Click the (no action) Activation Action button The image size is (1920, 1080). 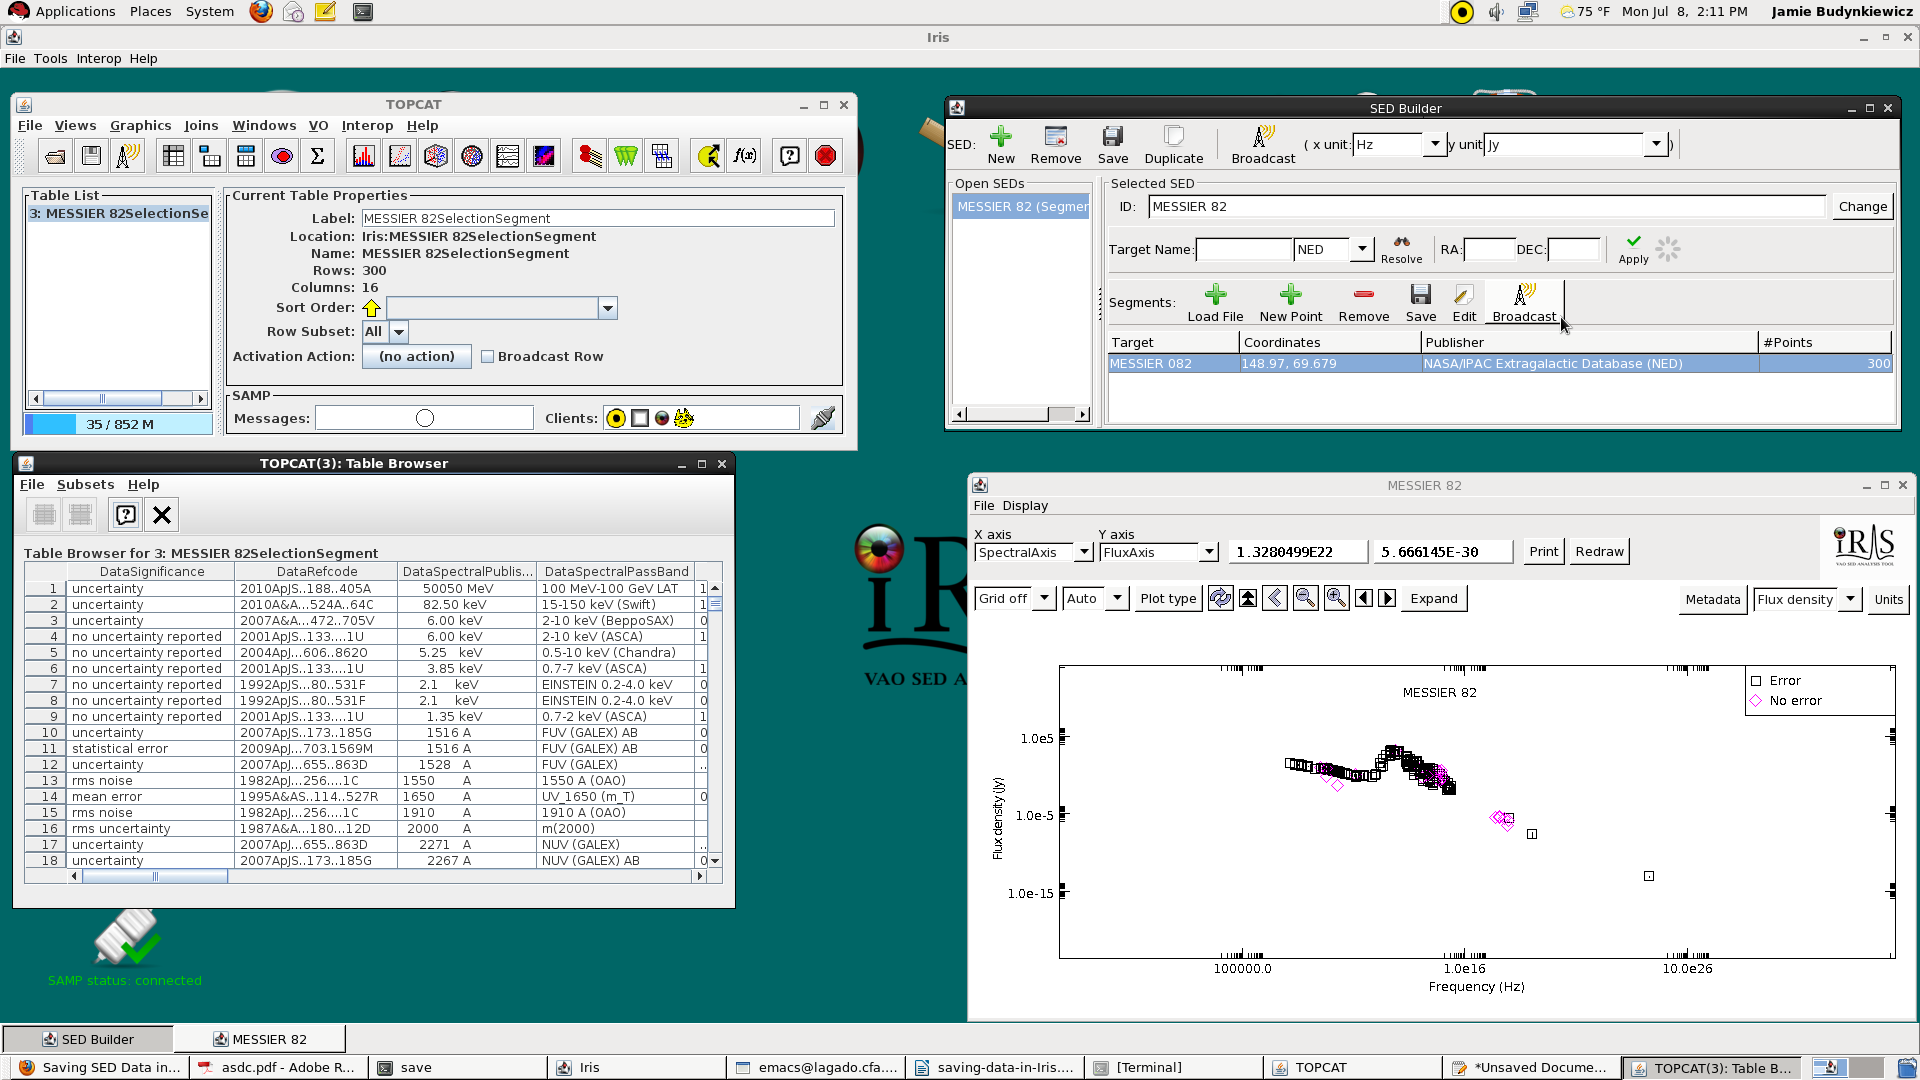(416, 357)
